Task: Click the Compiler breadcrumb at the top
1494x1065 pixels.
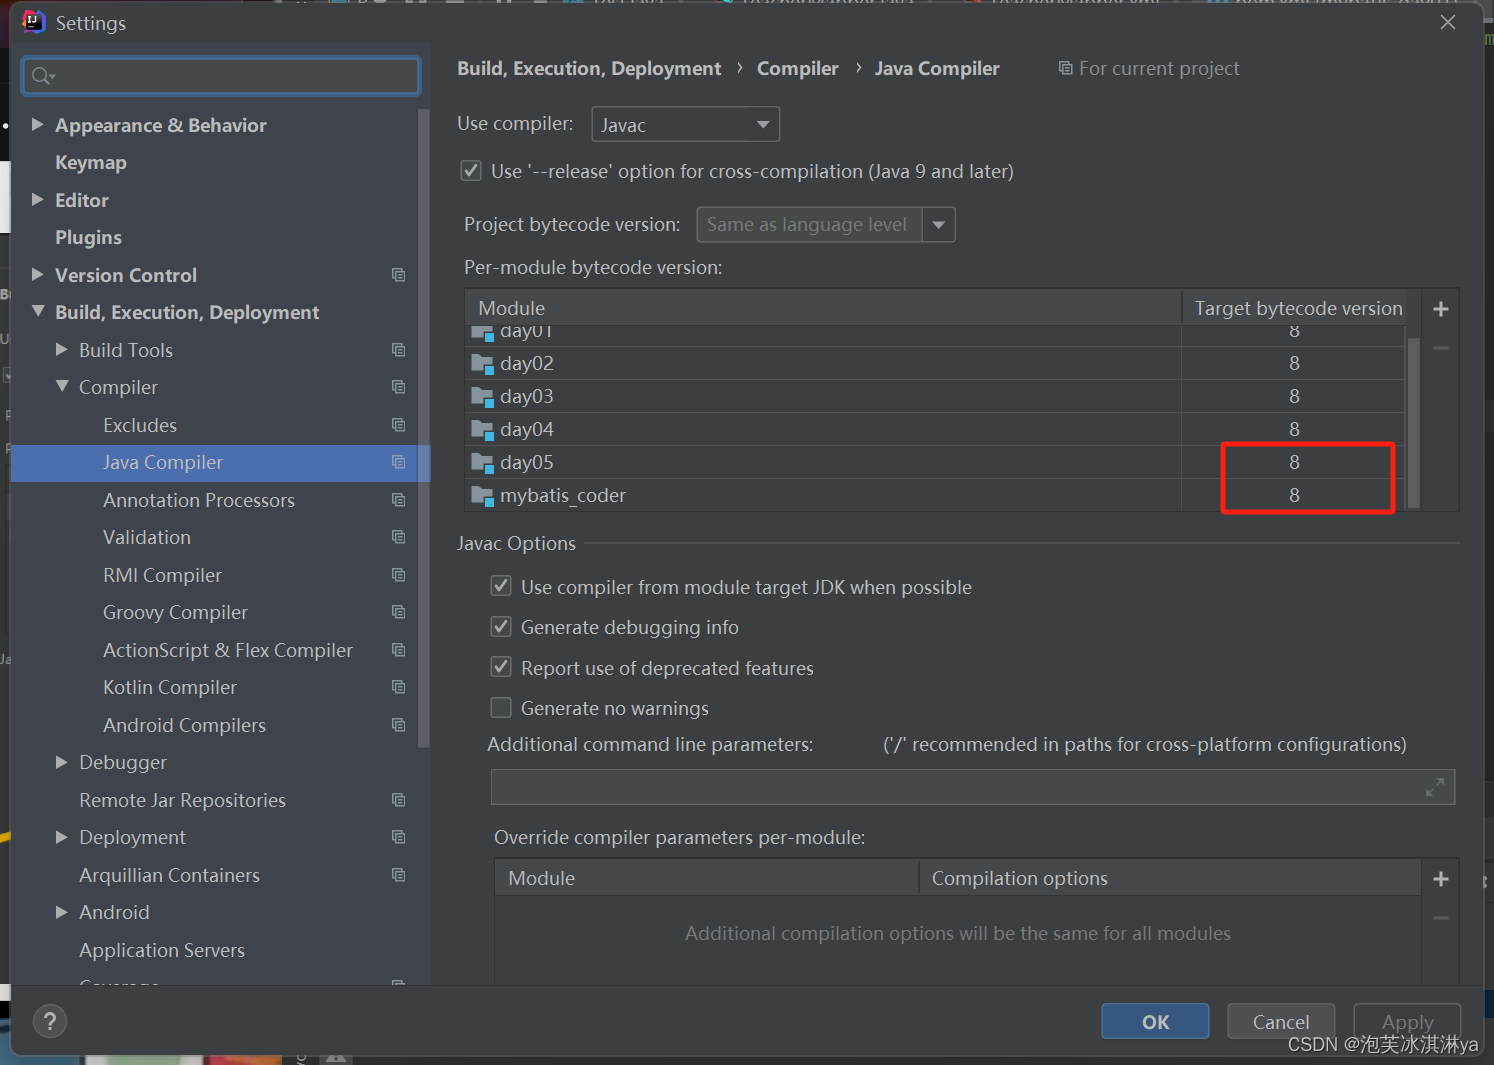Action: [x=797, y=68]
